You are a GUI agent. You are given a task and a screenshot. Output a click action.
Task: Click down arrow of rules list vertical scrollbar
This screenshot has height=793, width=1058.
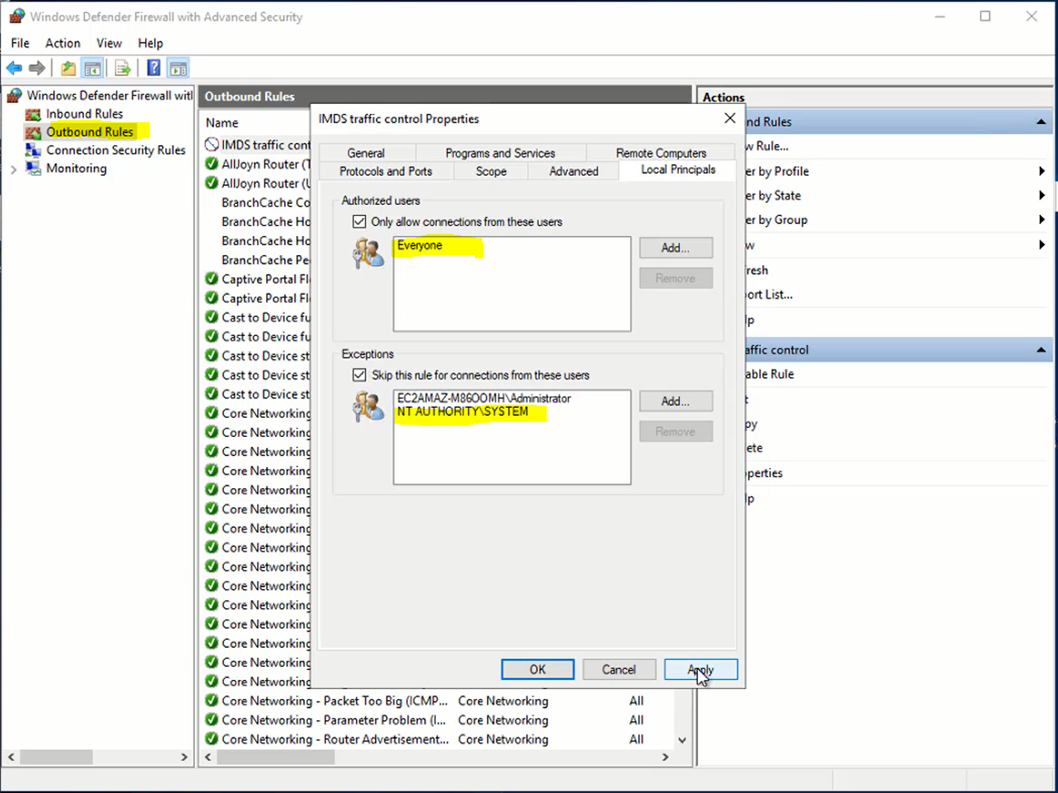(x=682, y=740)
